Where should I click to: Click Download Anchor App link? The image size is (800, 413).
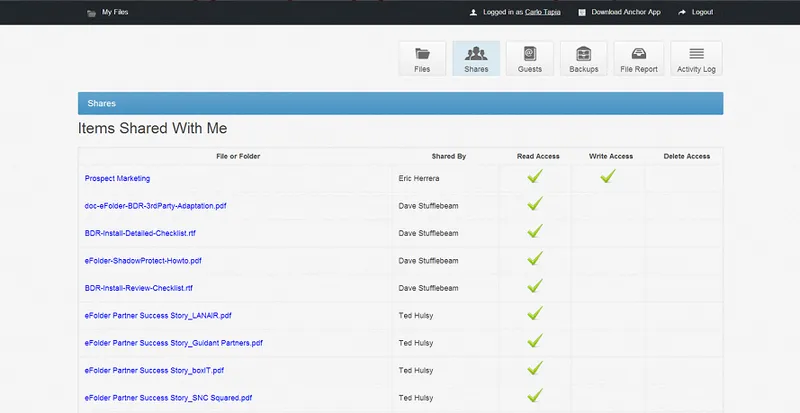click(x=626, y=12)
